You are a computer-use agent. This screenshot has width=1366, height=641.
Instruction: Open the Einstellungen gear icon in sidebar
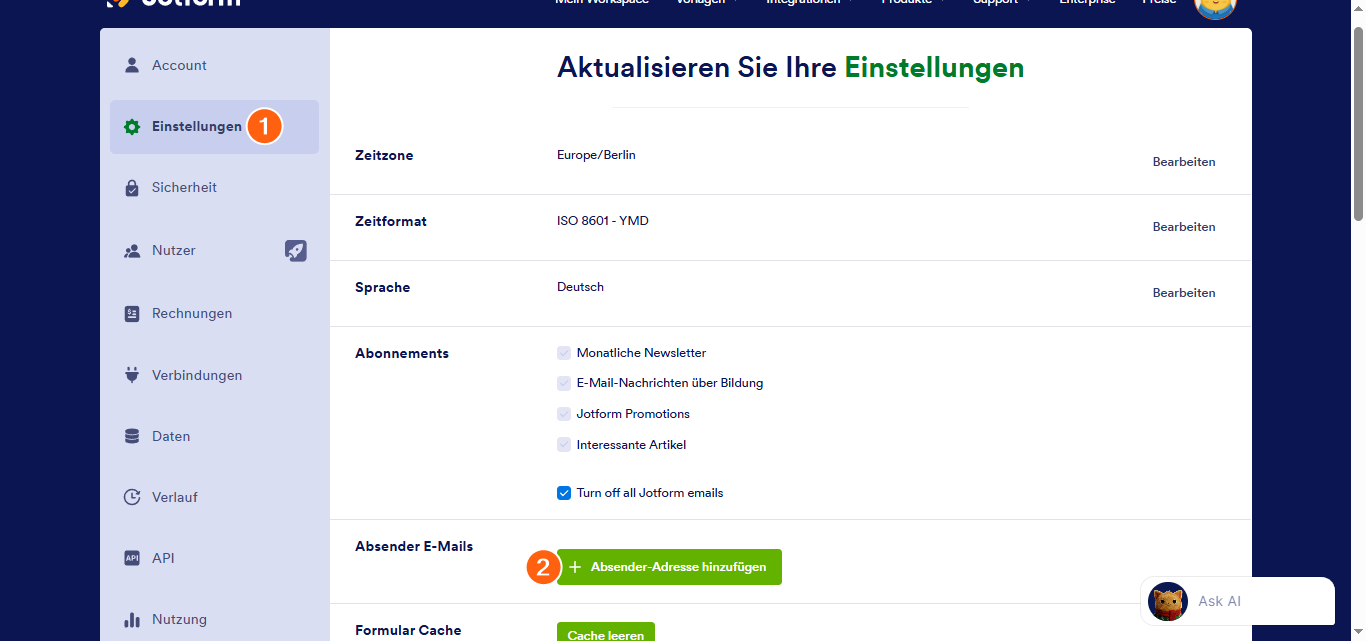131,127
